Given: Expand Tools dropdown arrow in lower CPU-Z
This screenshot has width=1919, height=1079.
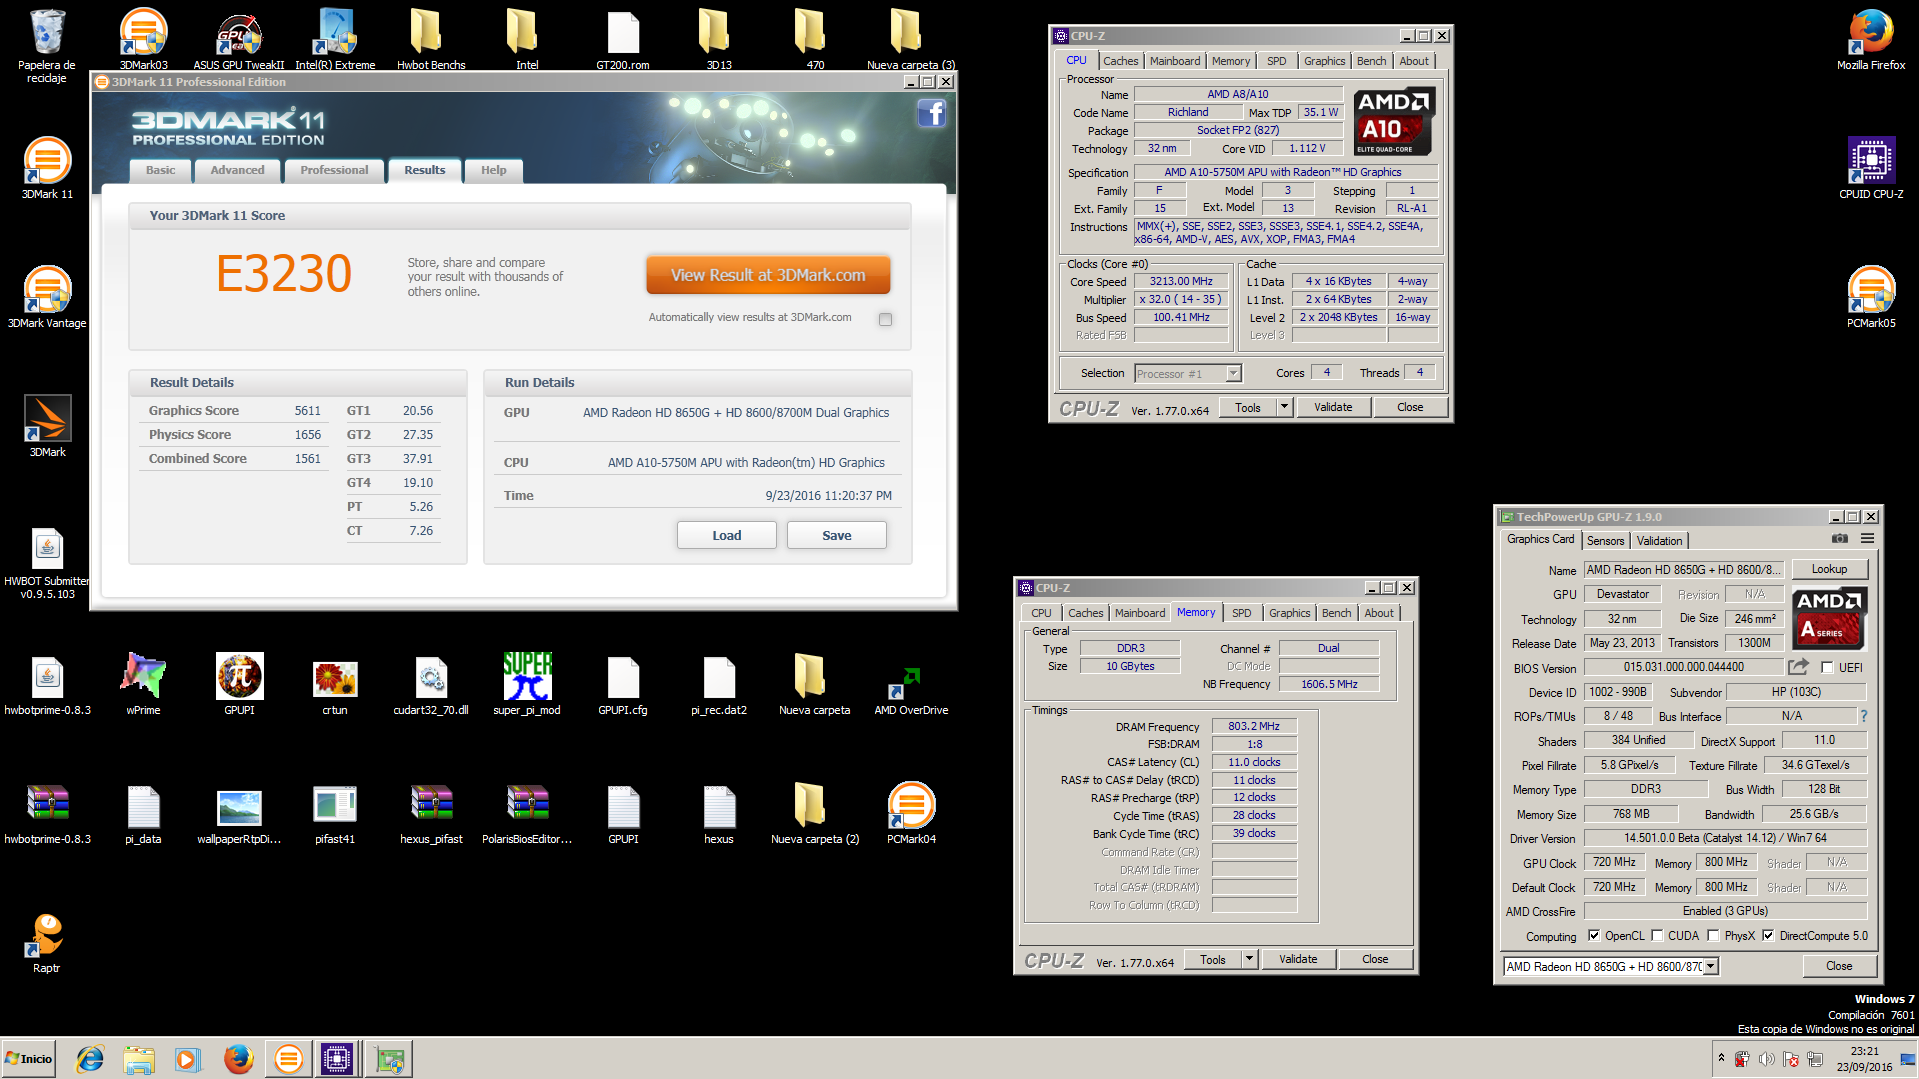Looking at the screenshot, I should coord(1249,959).
